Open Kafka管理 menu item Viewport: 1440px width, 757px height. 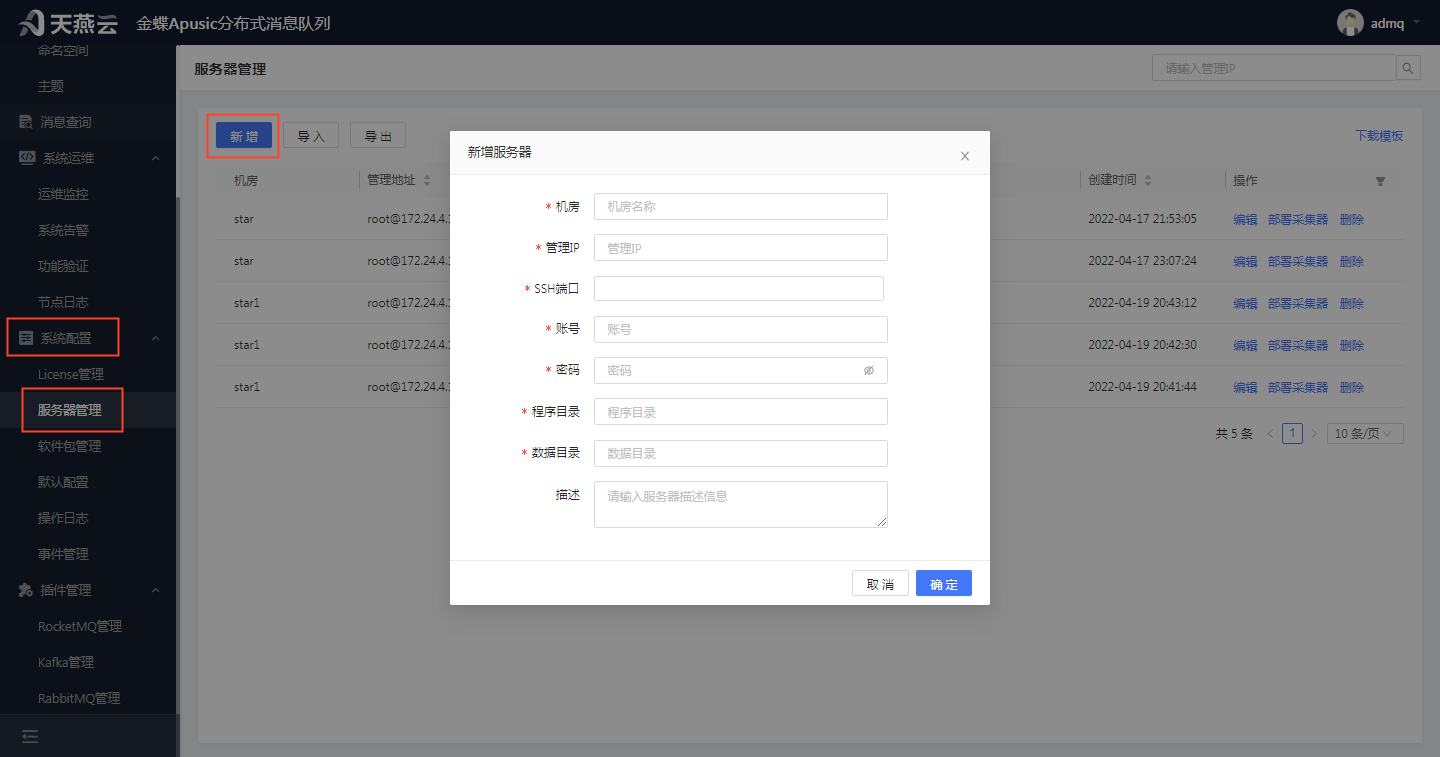tap(66, 662)
